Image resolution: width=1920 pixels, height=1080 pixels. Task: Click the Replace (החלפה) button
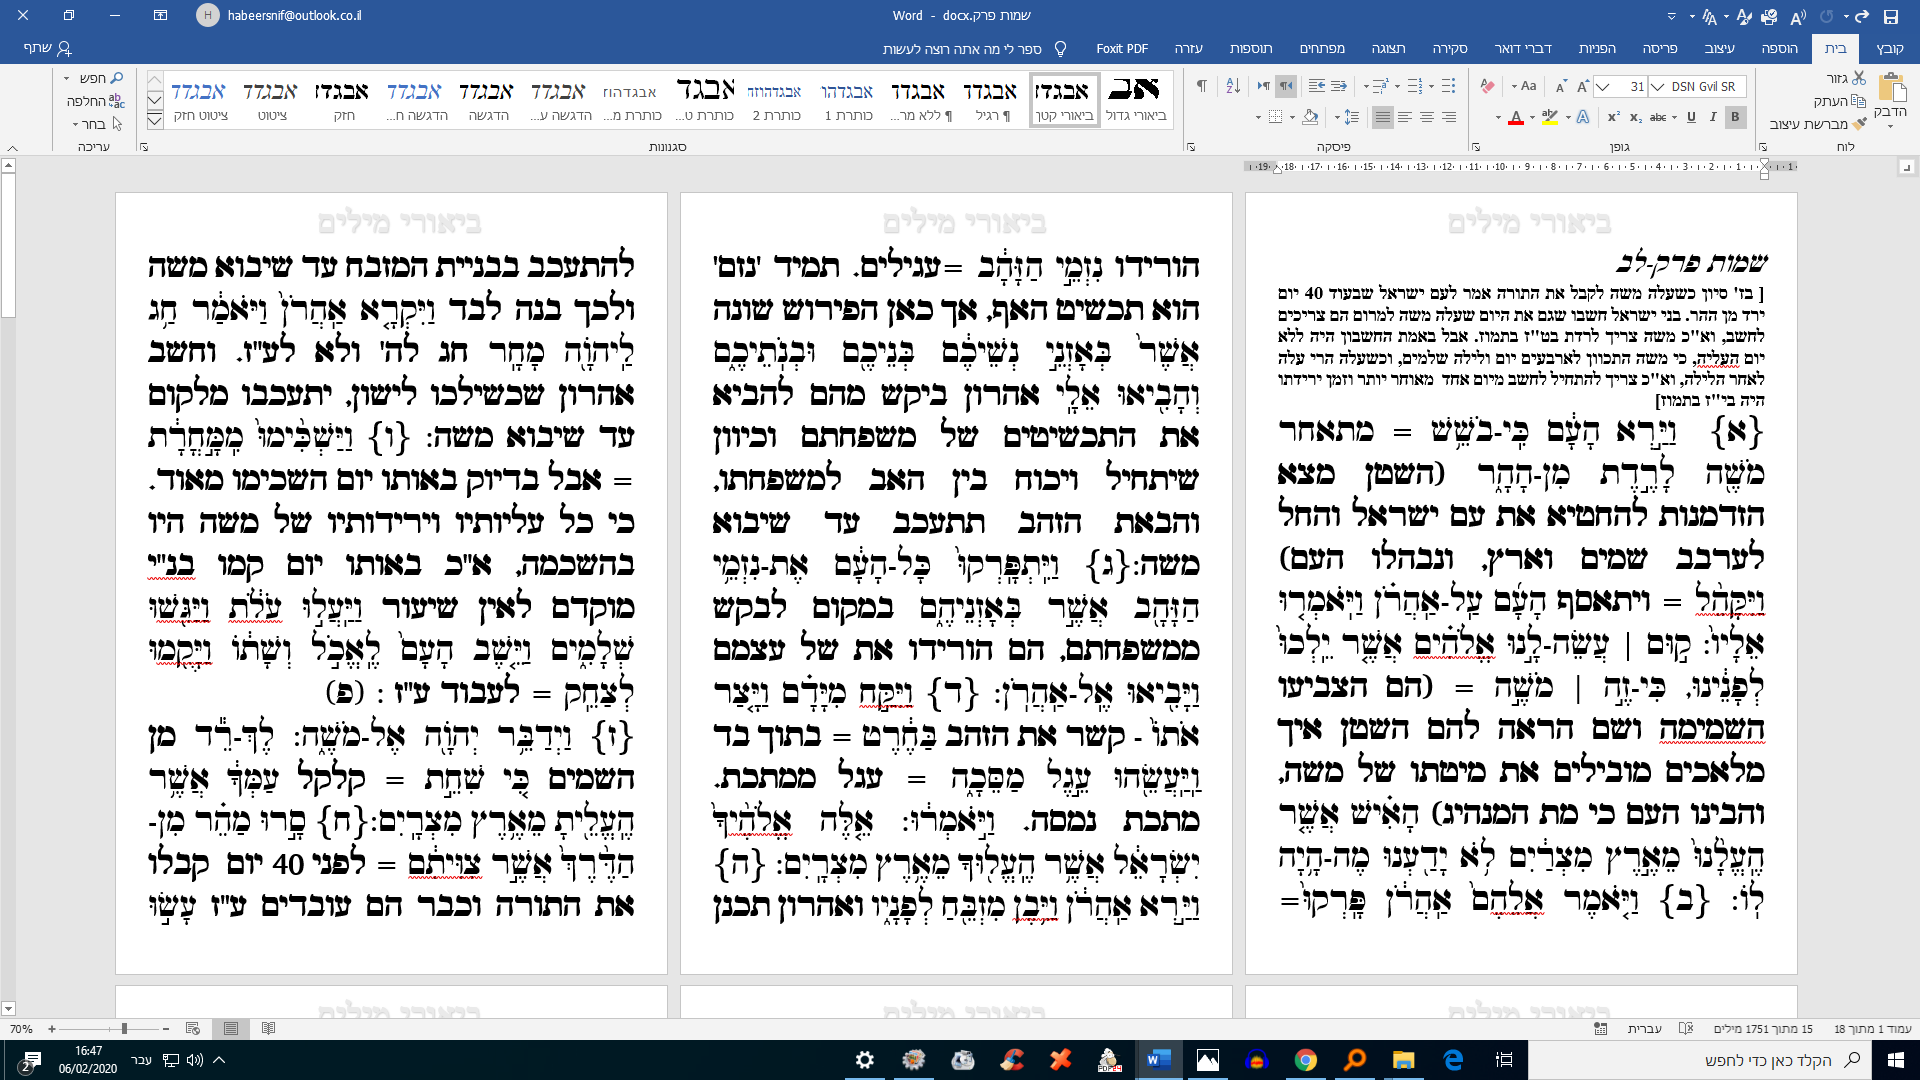(x=95, y=101)
